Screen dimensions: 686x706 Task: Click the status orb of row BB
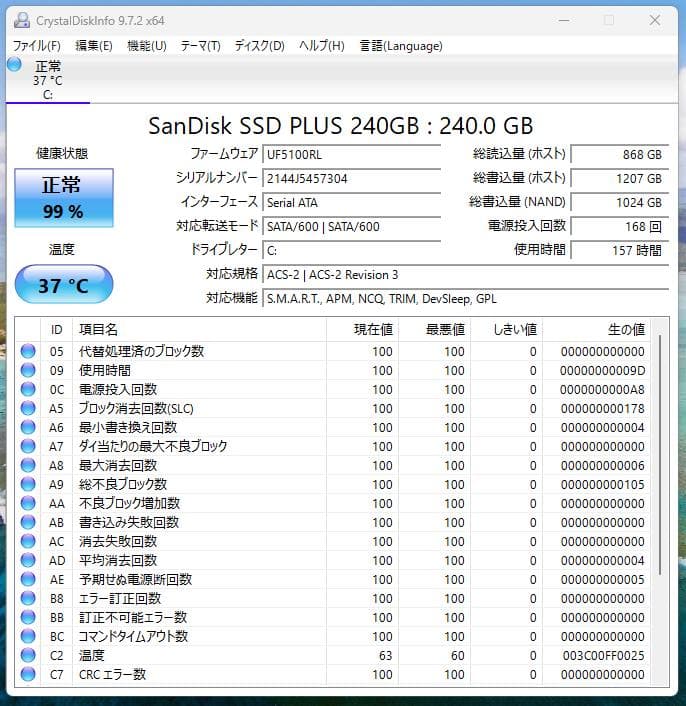[x=28, y=617]
